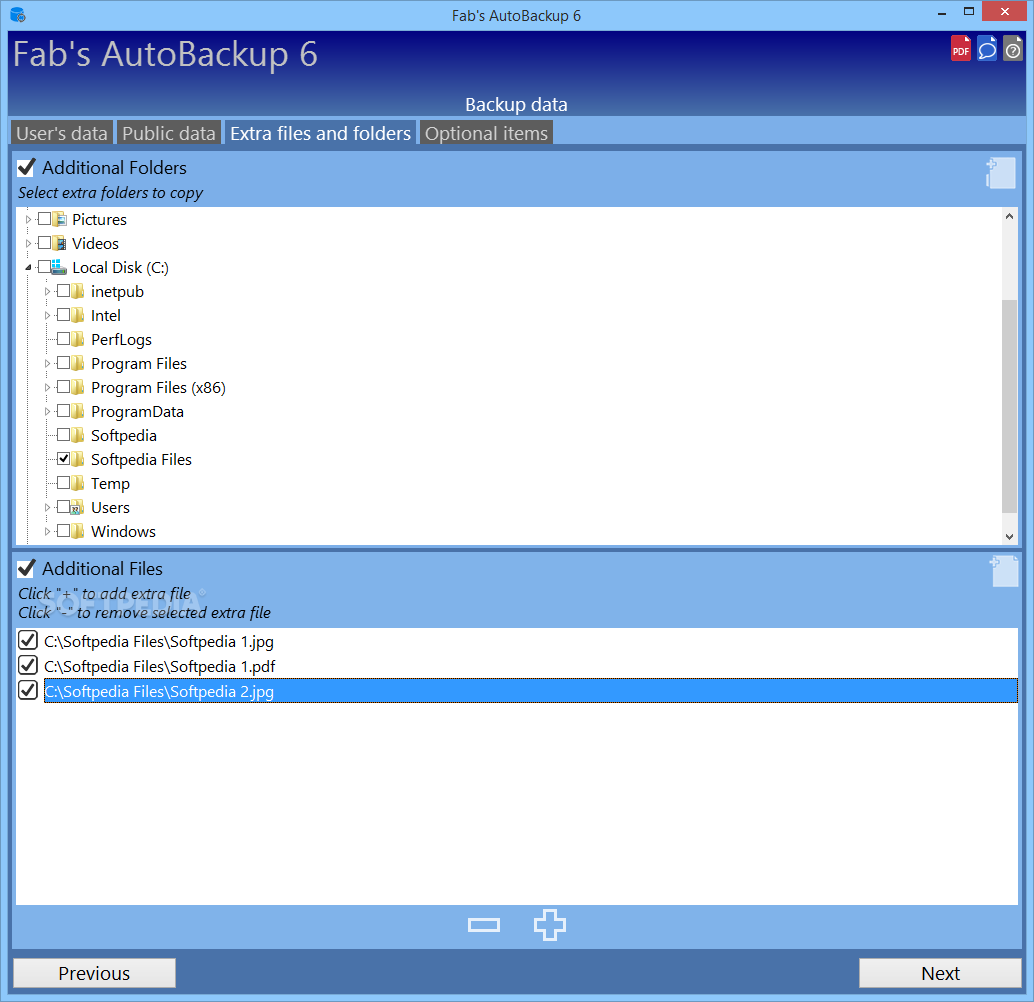This screenshot has width=1034, height=1002.
Task: Click the add file icon in Additional Files
Action: pyautogui.click(x=1004, y=571)
